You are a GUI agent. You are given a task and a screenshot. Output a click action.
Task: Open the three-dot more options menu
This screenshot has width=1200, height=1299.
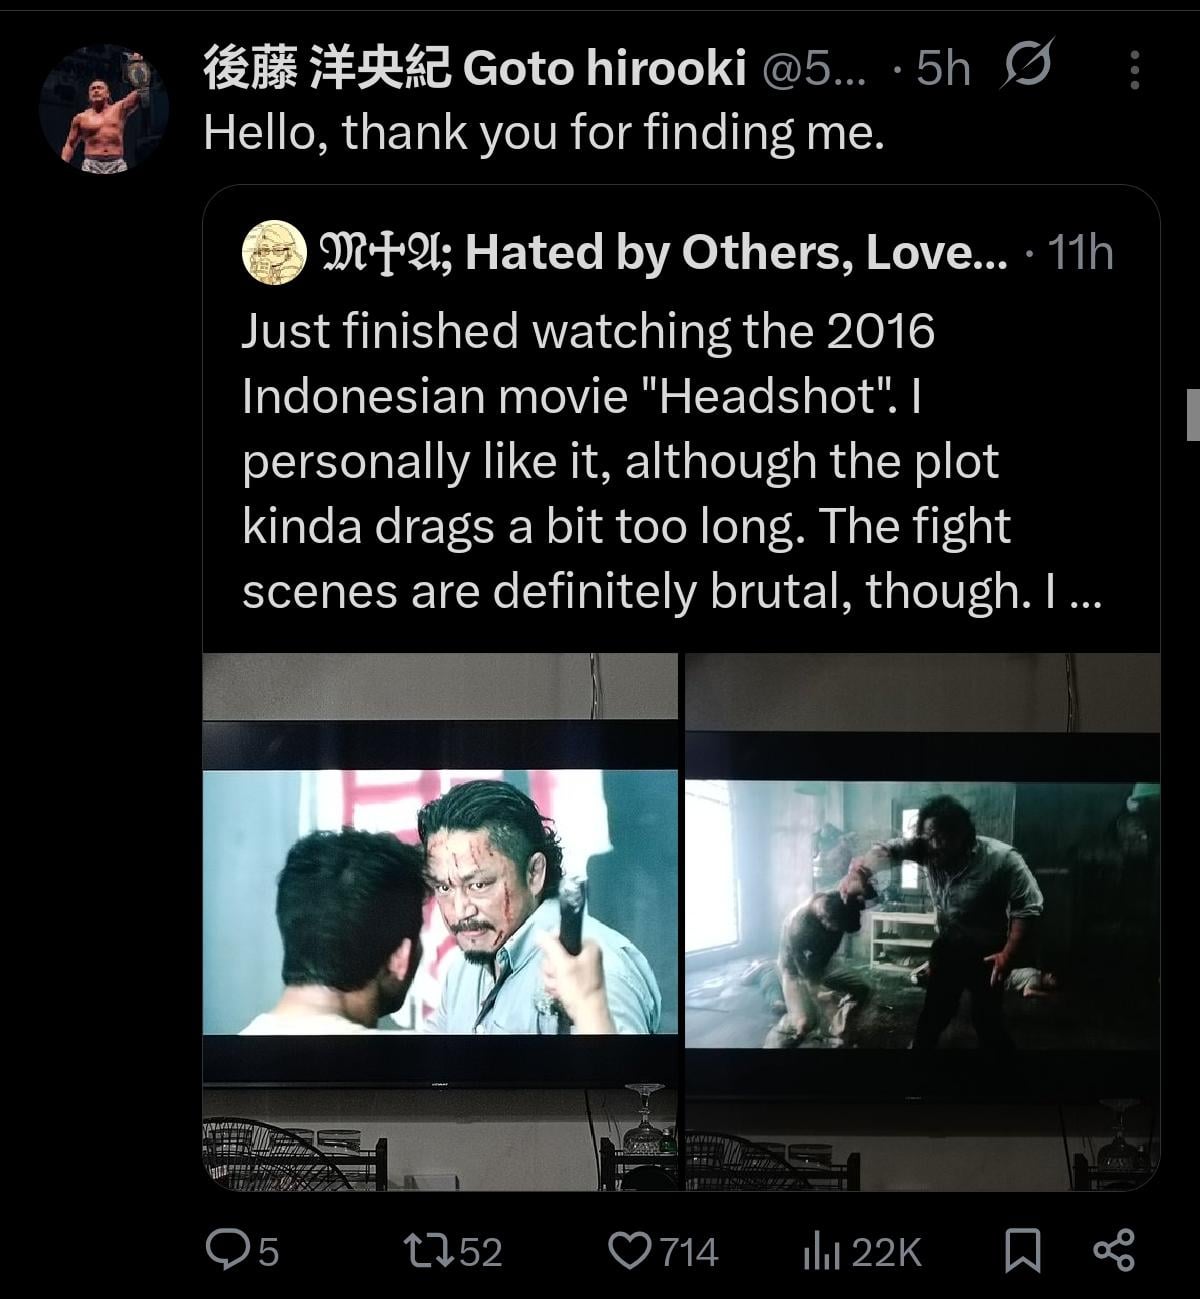click(1134, 70)
